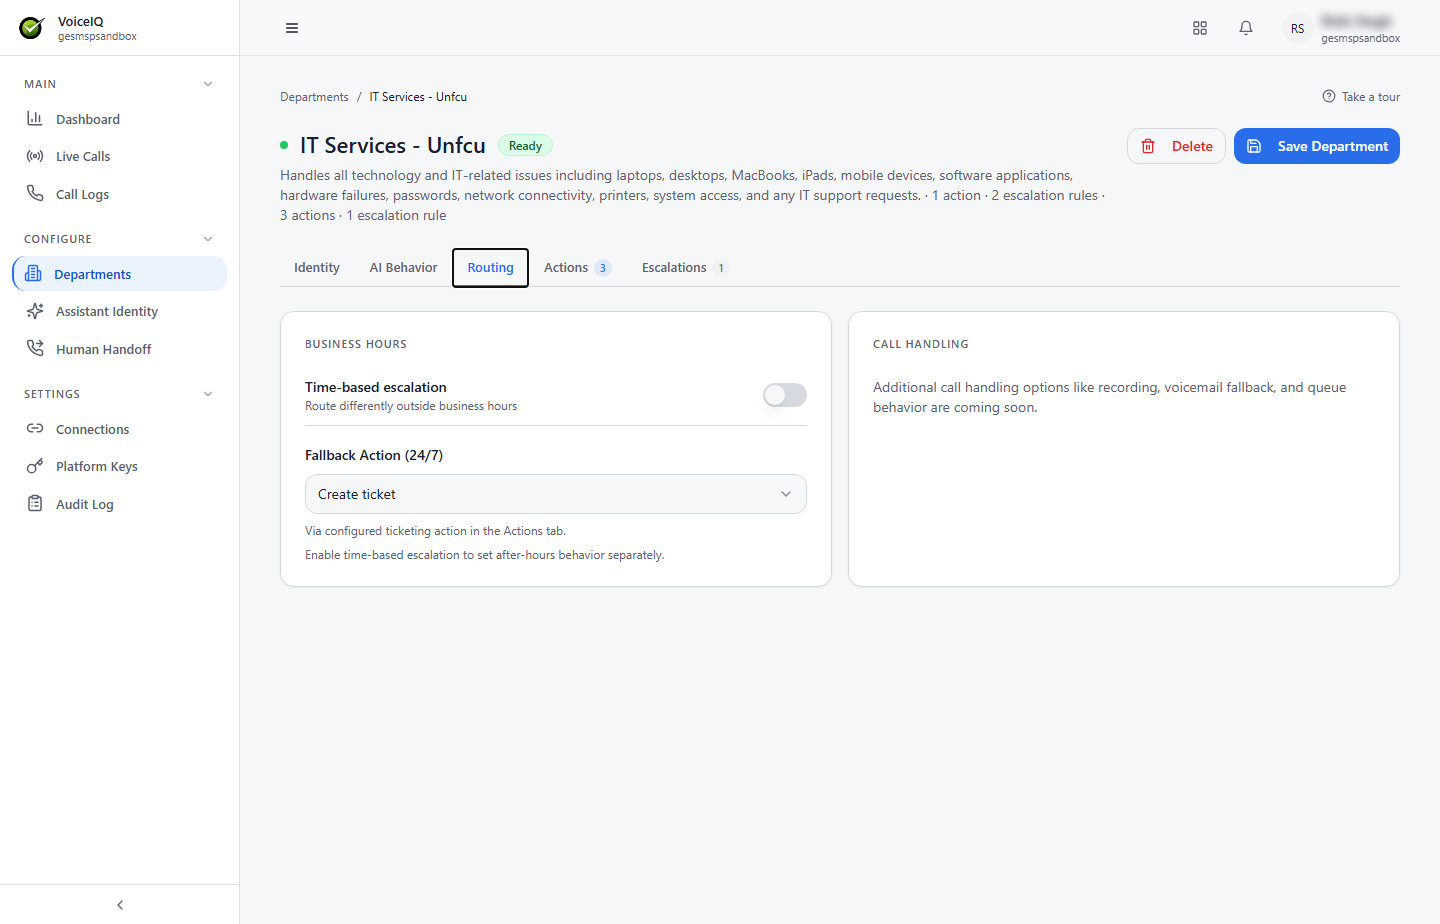The height and width of the screenshot is (924, 1440).
Task: Click the Save Department button
Action: click(1317, 146)
